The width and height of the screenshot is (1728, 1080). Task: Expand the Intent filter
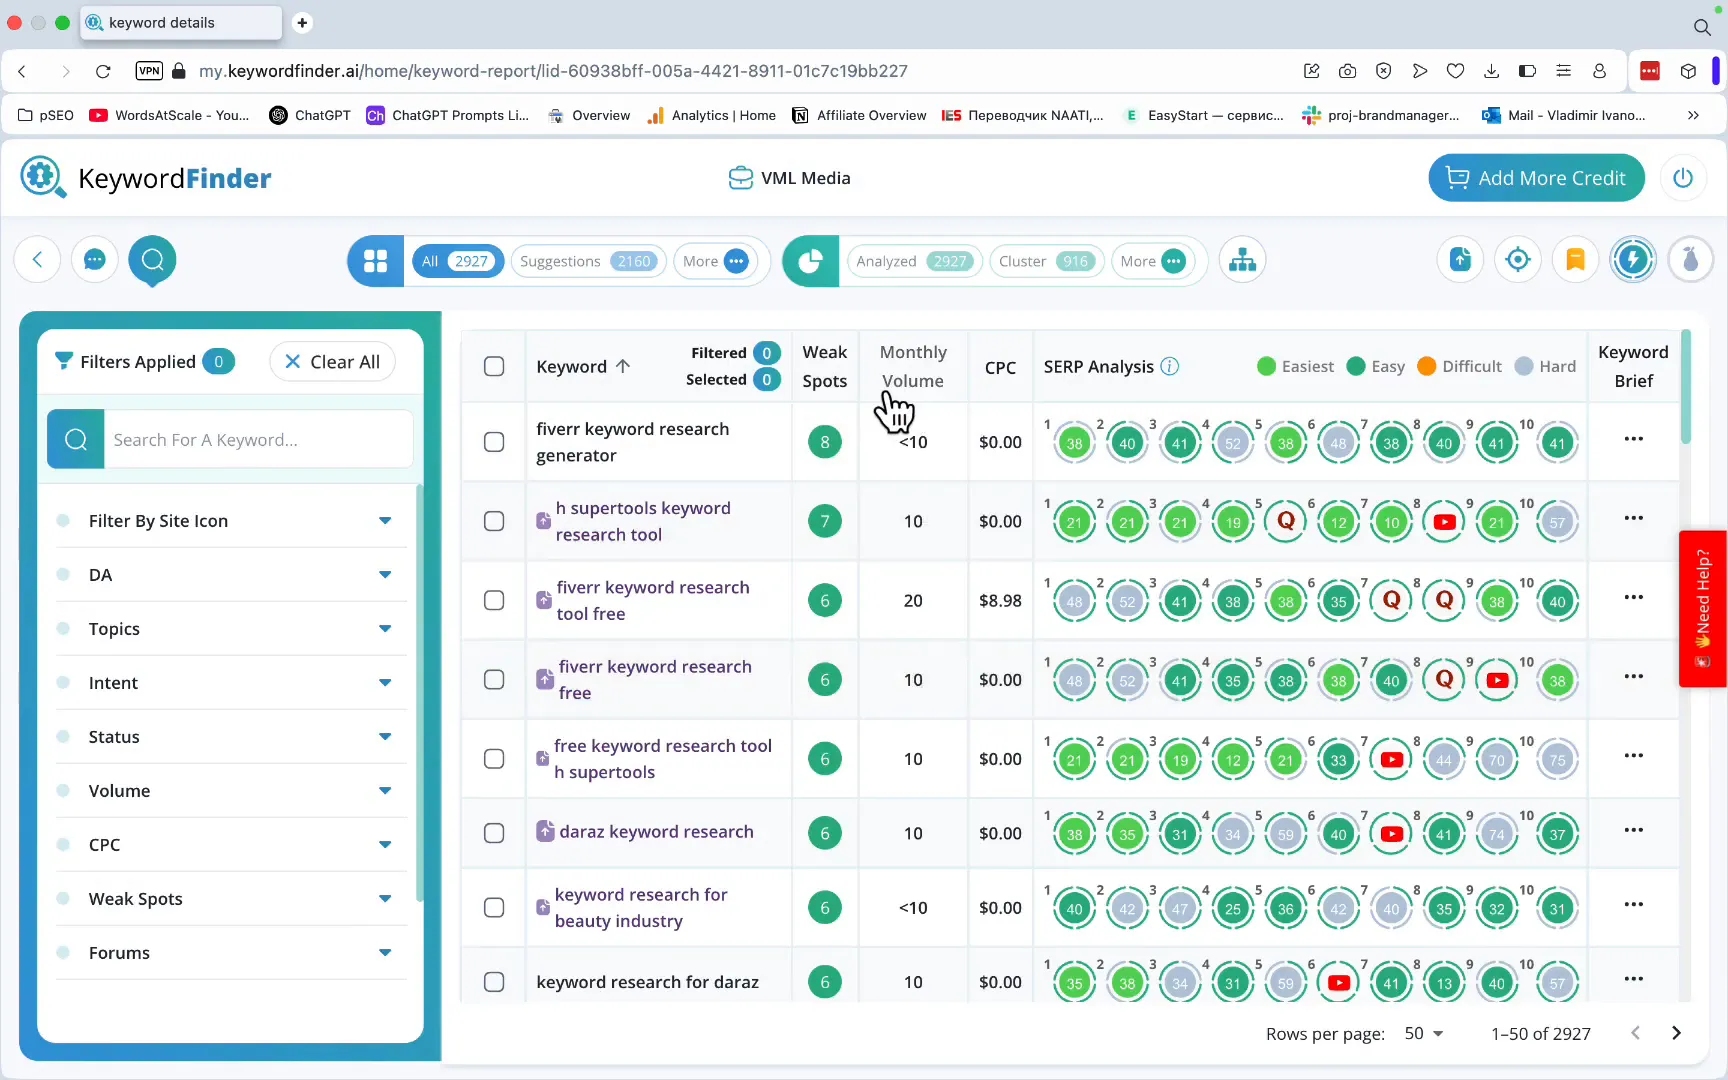point(231,683)
